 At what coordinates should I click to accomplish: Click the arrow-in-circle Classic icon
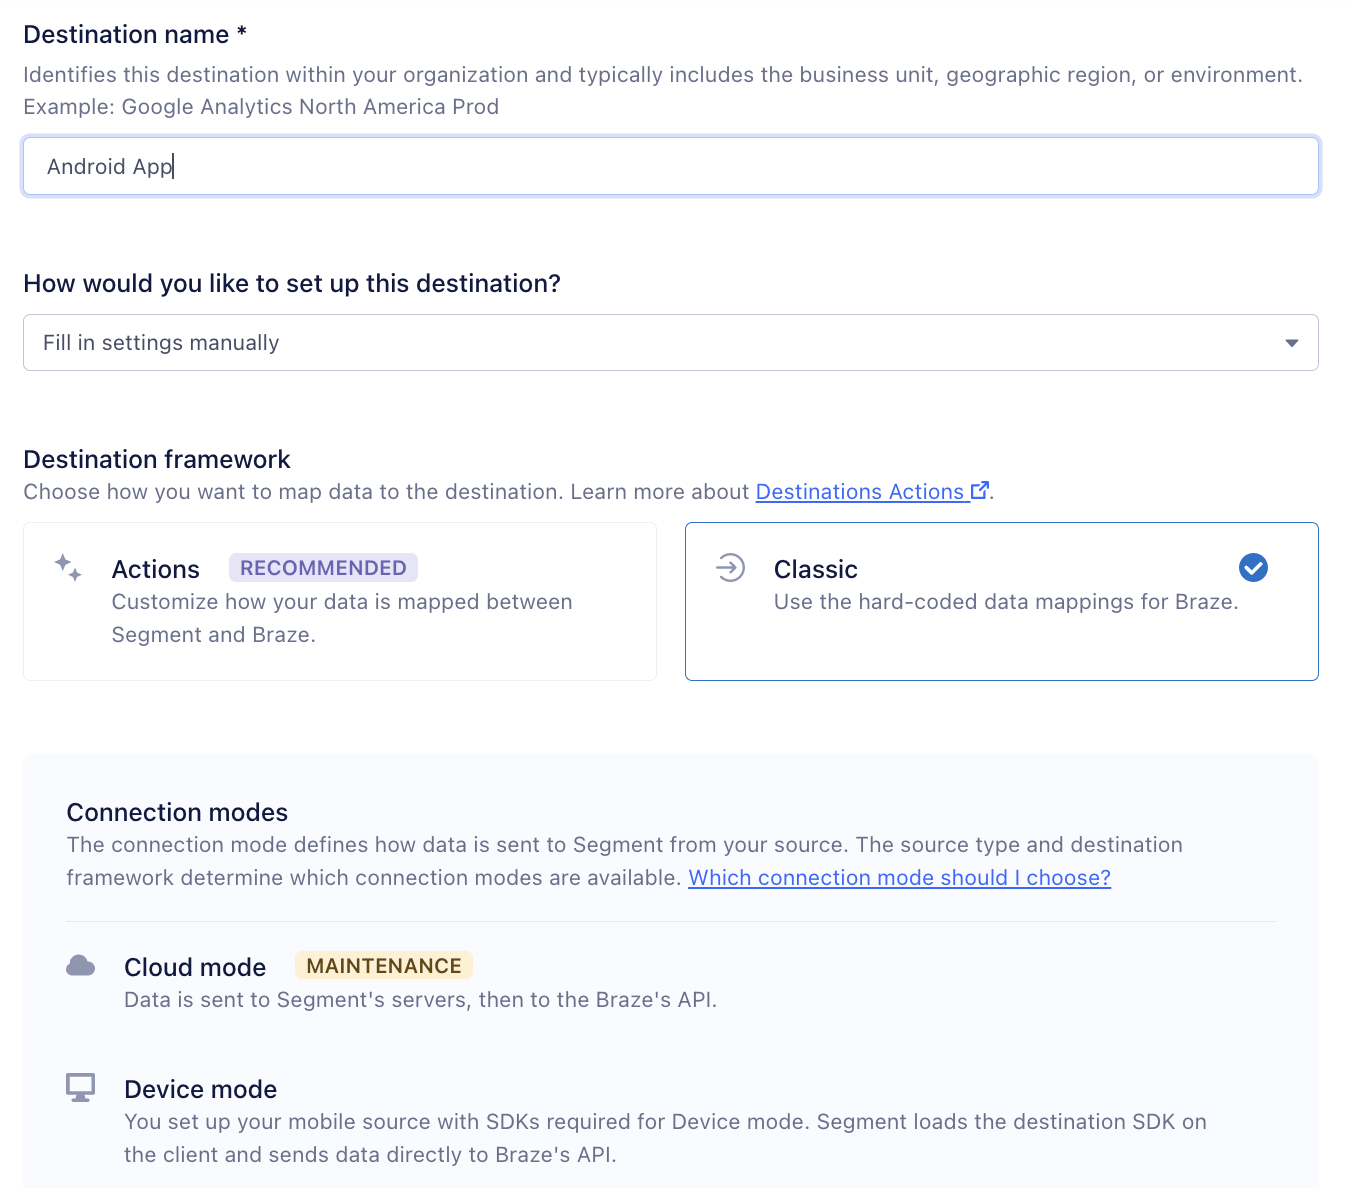click(x=731, y=568)
